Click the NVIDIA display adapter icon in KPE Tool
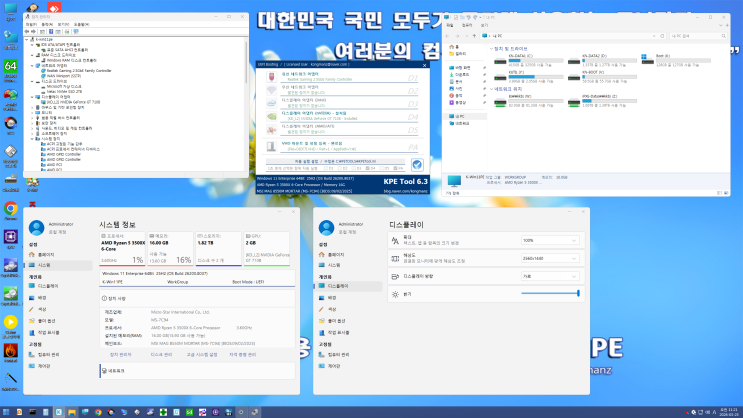Screen dimensions: 743x418 pyautogui.click(x=272, y=116)
